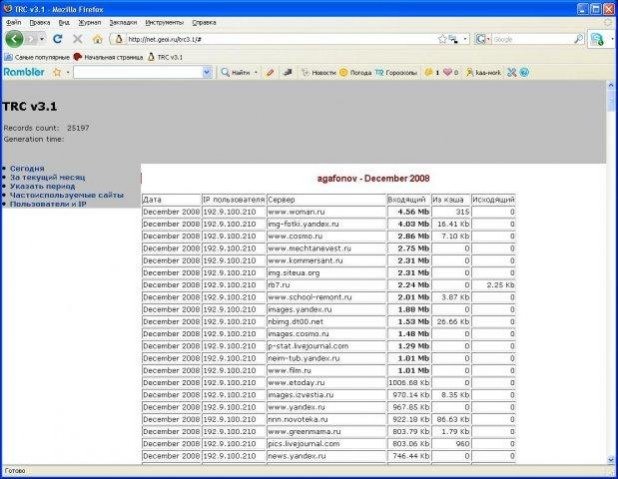Focus the Google search box
The height and width of the screenshot is (479, 618).
coord(531,39)
